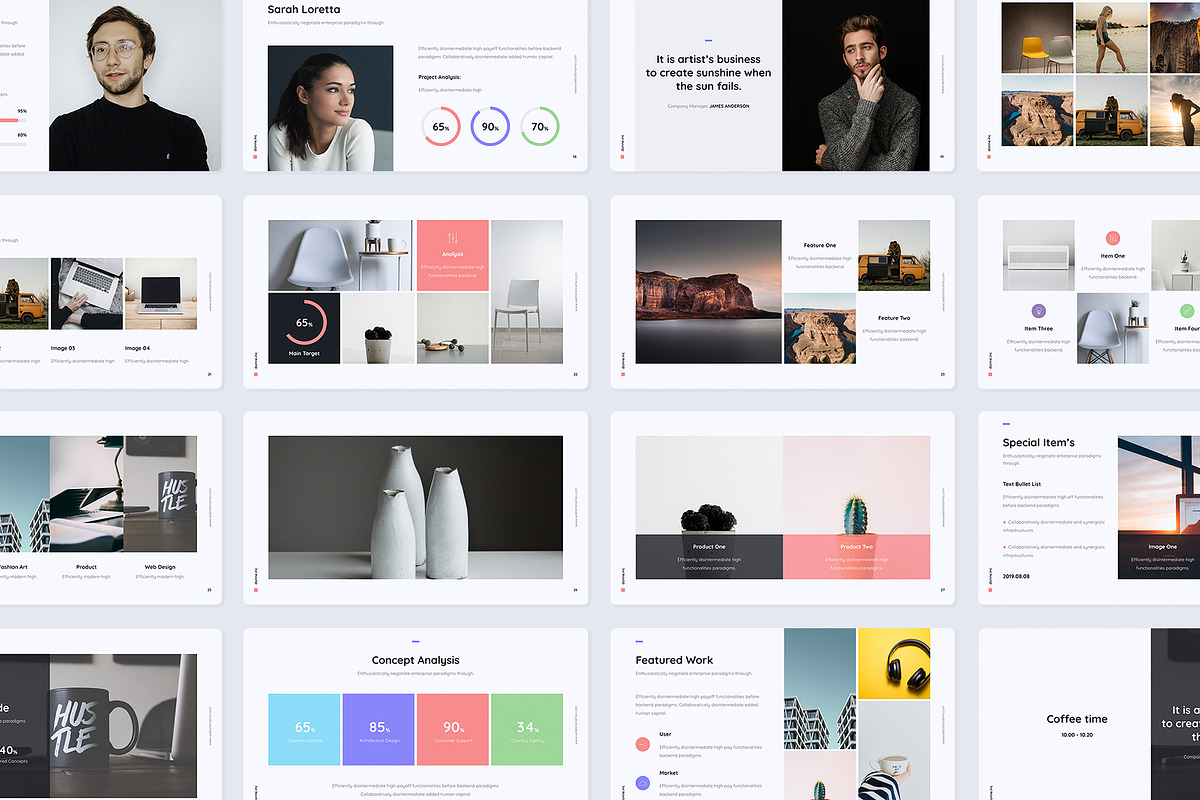Click the Market label in Featured Work
Screen dimensions: 1200x800
tap(668, 773)
